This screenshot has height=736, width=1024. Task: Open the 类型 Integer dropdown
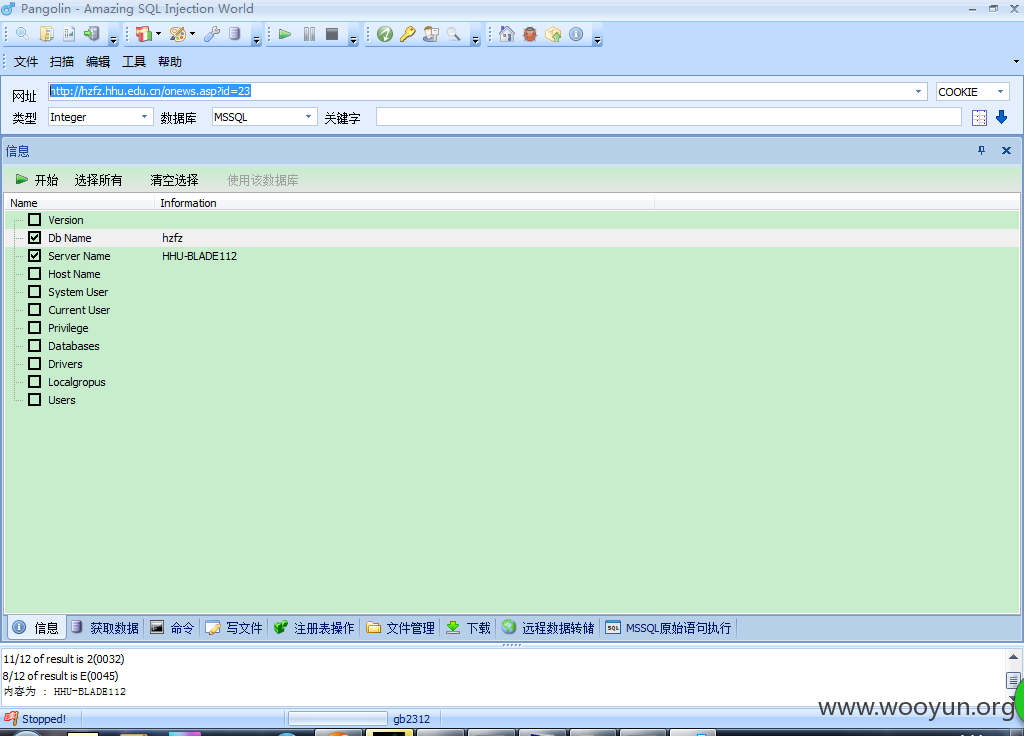pyautogui.click(x=144, y=117)
